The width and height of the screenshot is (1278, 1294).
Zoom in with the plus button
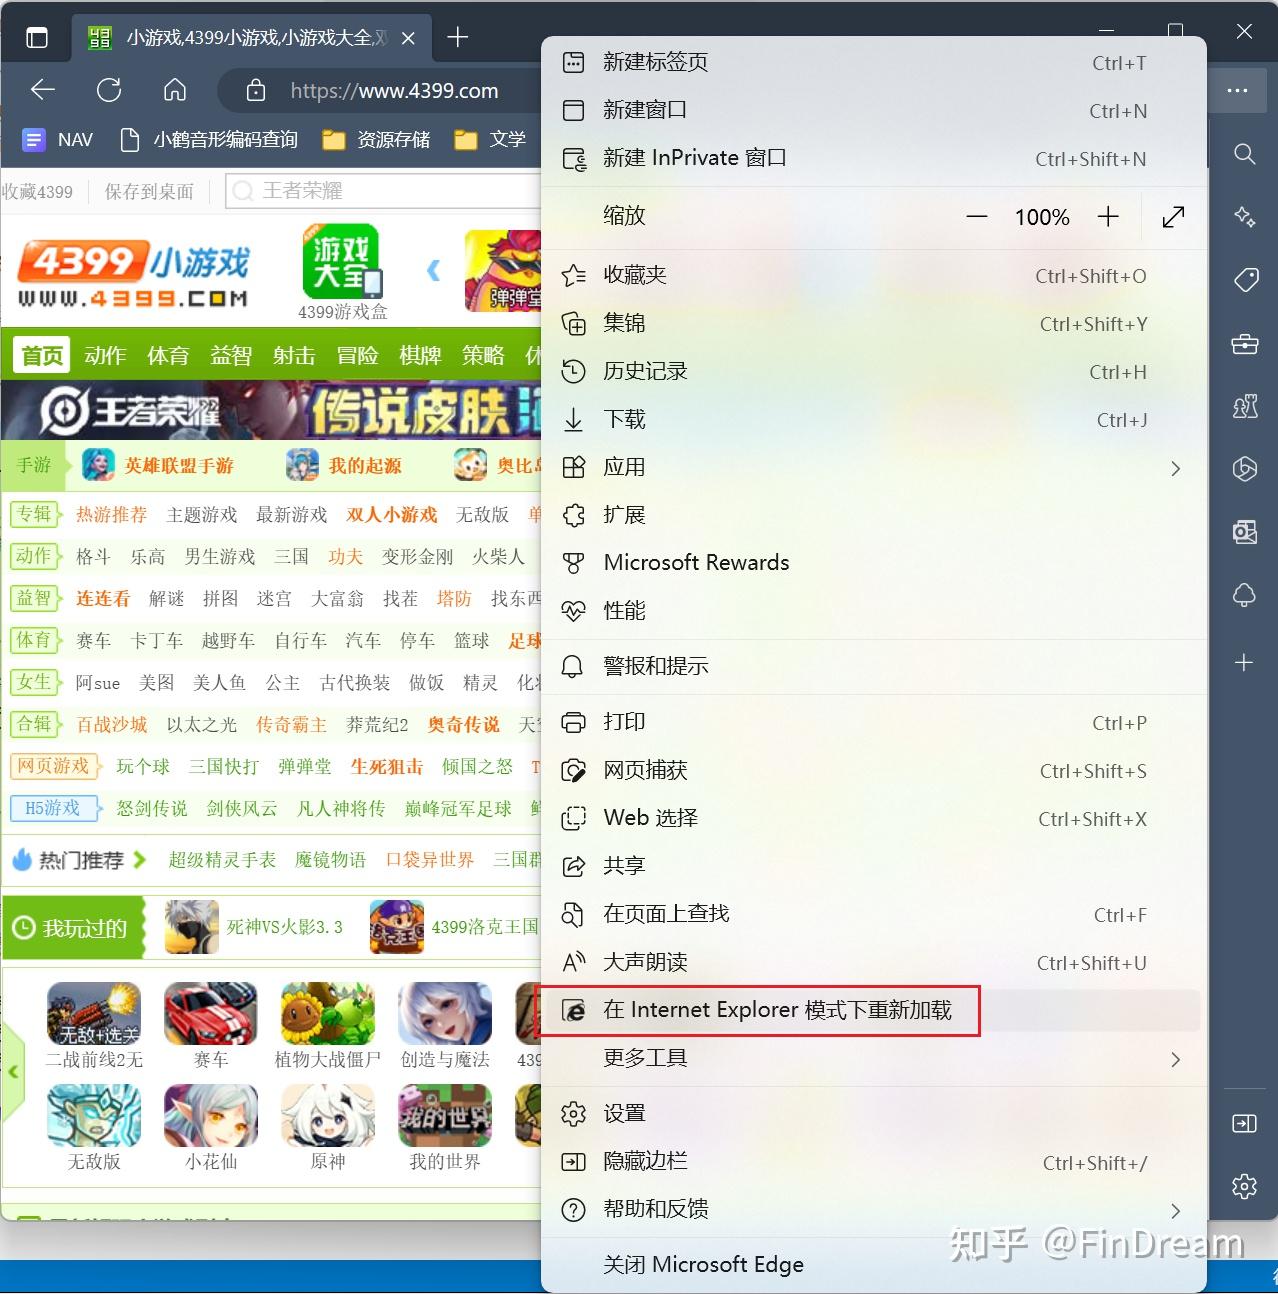pos(1108,217)
